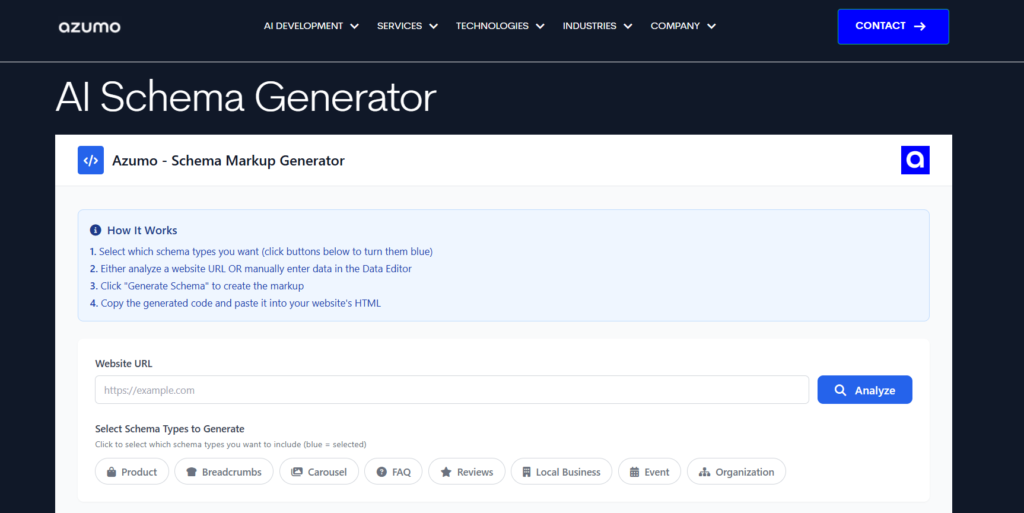
Task: Toggle the Event schema type
Action: tap(650, 471)
